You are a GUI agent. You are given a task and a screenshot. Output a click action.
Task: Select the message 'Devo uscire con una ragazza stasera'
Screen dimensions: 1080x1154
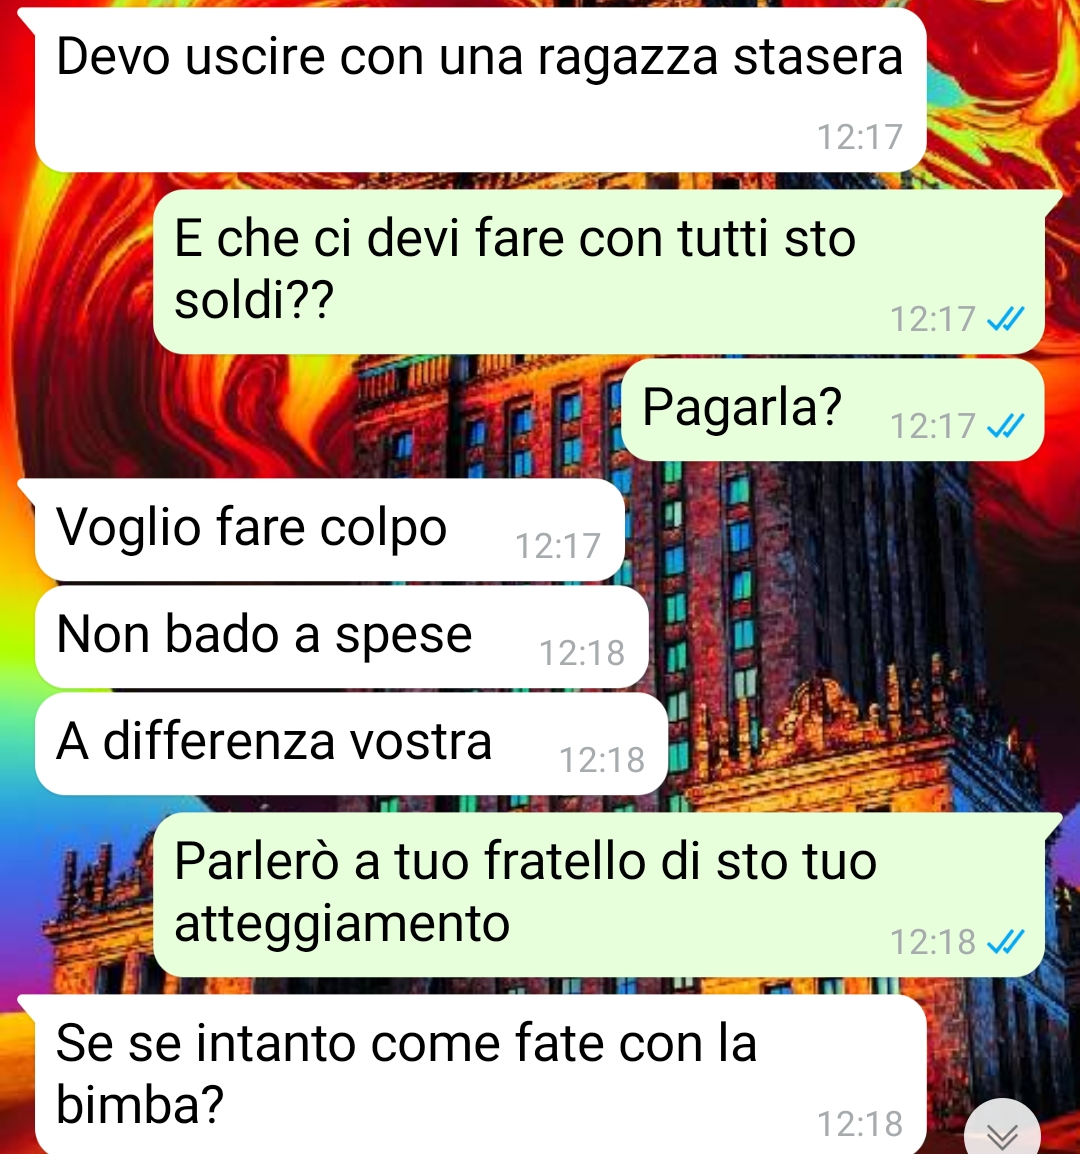pyautogui.click(x=480, y=90)
